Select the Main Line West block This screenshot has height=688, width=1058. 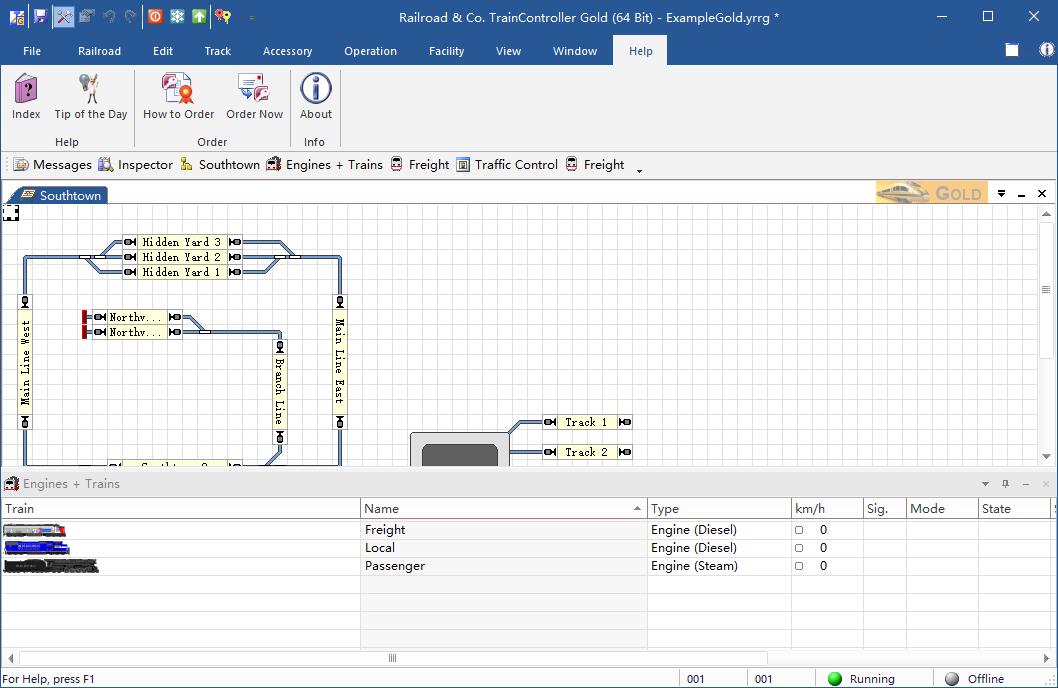click(x=25, y=362)
